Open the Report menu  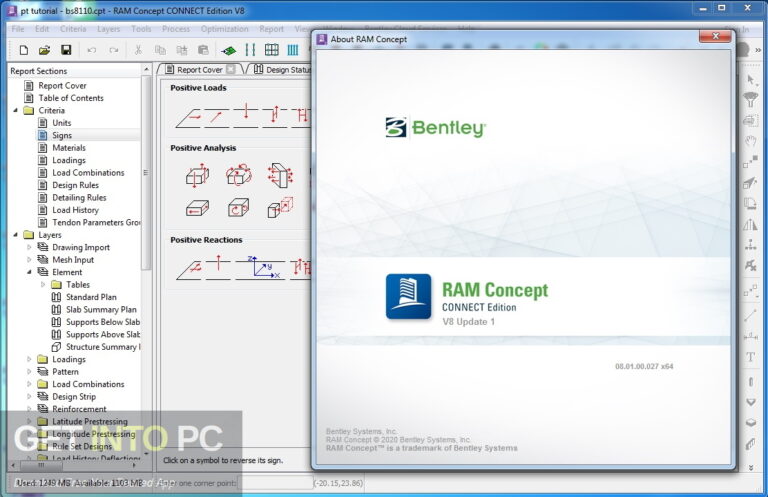pyautogui.click(x=271, y=29)
